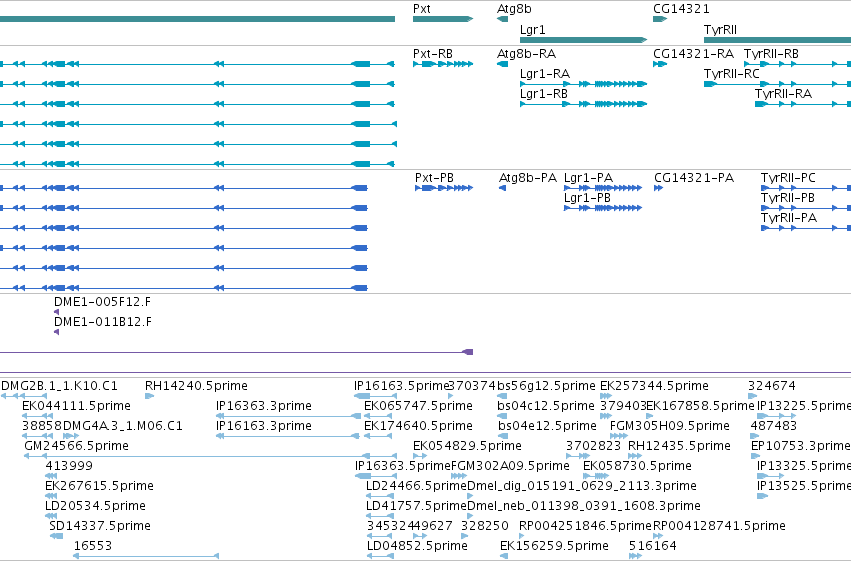
Task: Select the CG14321-RA transcript label
Action: pos(693,54)
